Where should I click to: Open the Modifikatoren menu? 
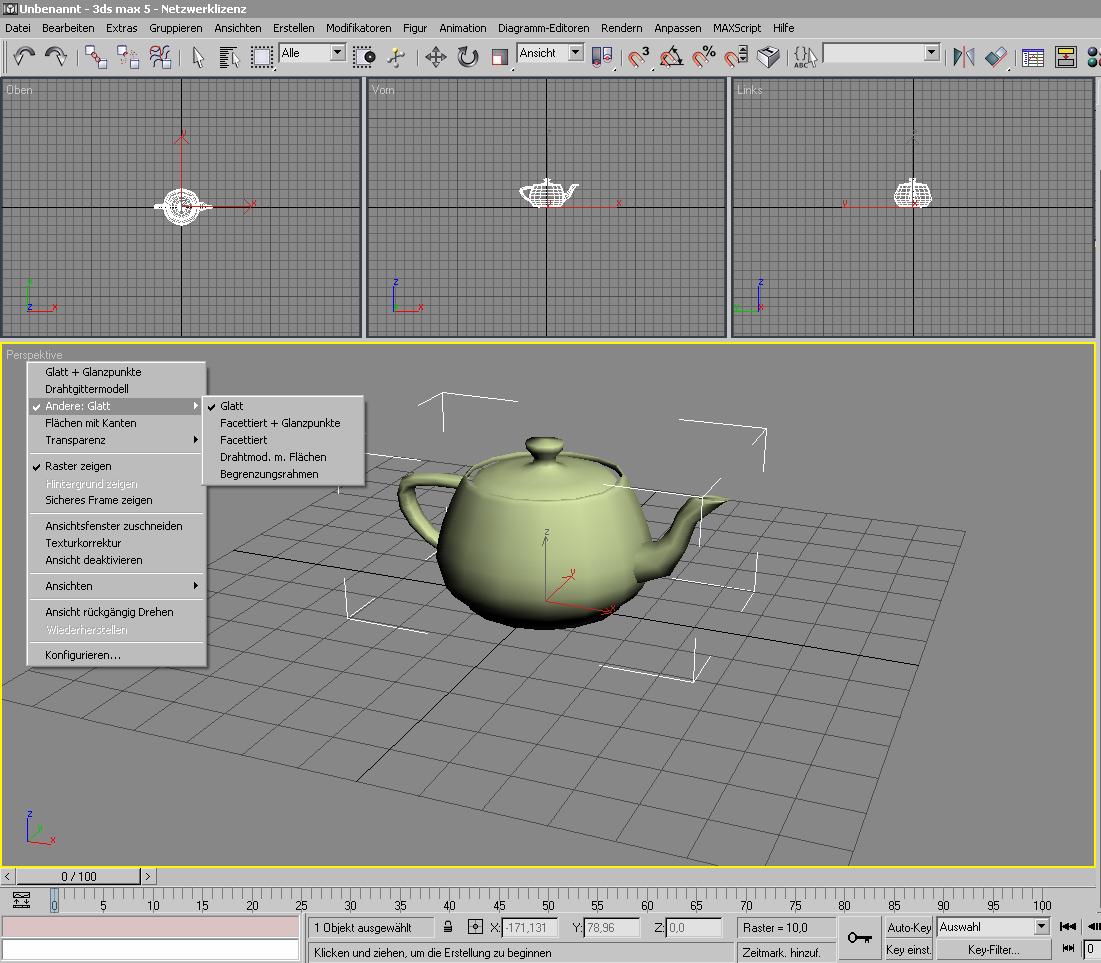click(x=358, y=28)
